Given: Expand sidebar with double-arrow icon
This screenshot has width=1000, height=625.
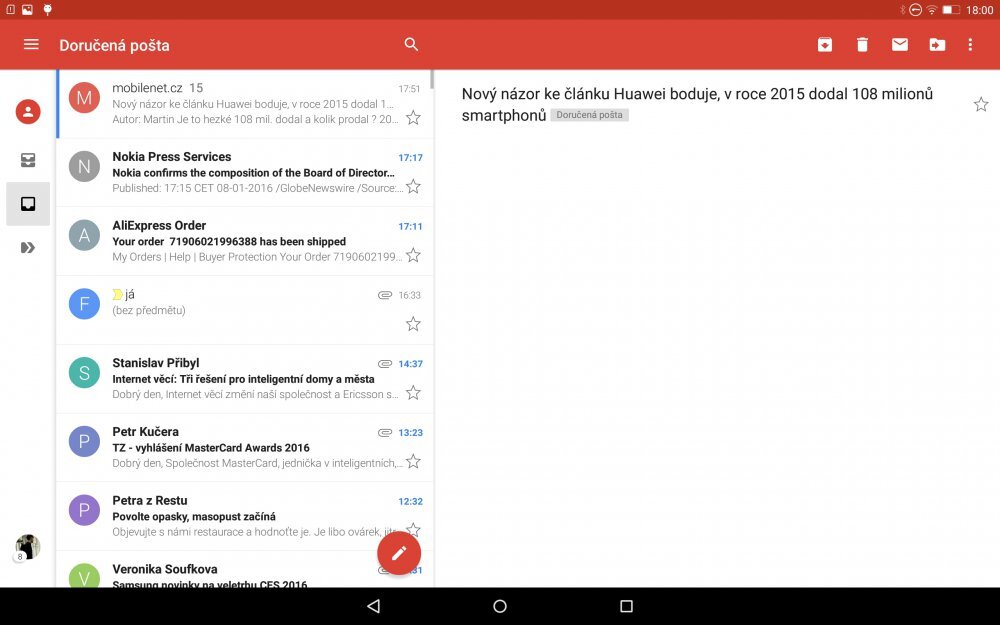Looking at the screenshot, I should click(28, 248).
